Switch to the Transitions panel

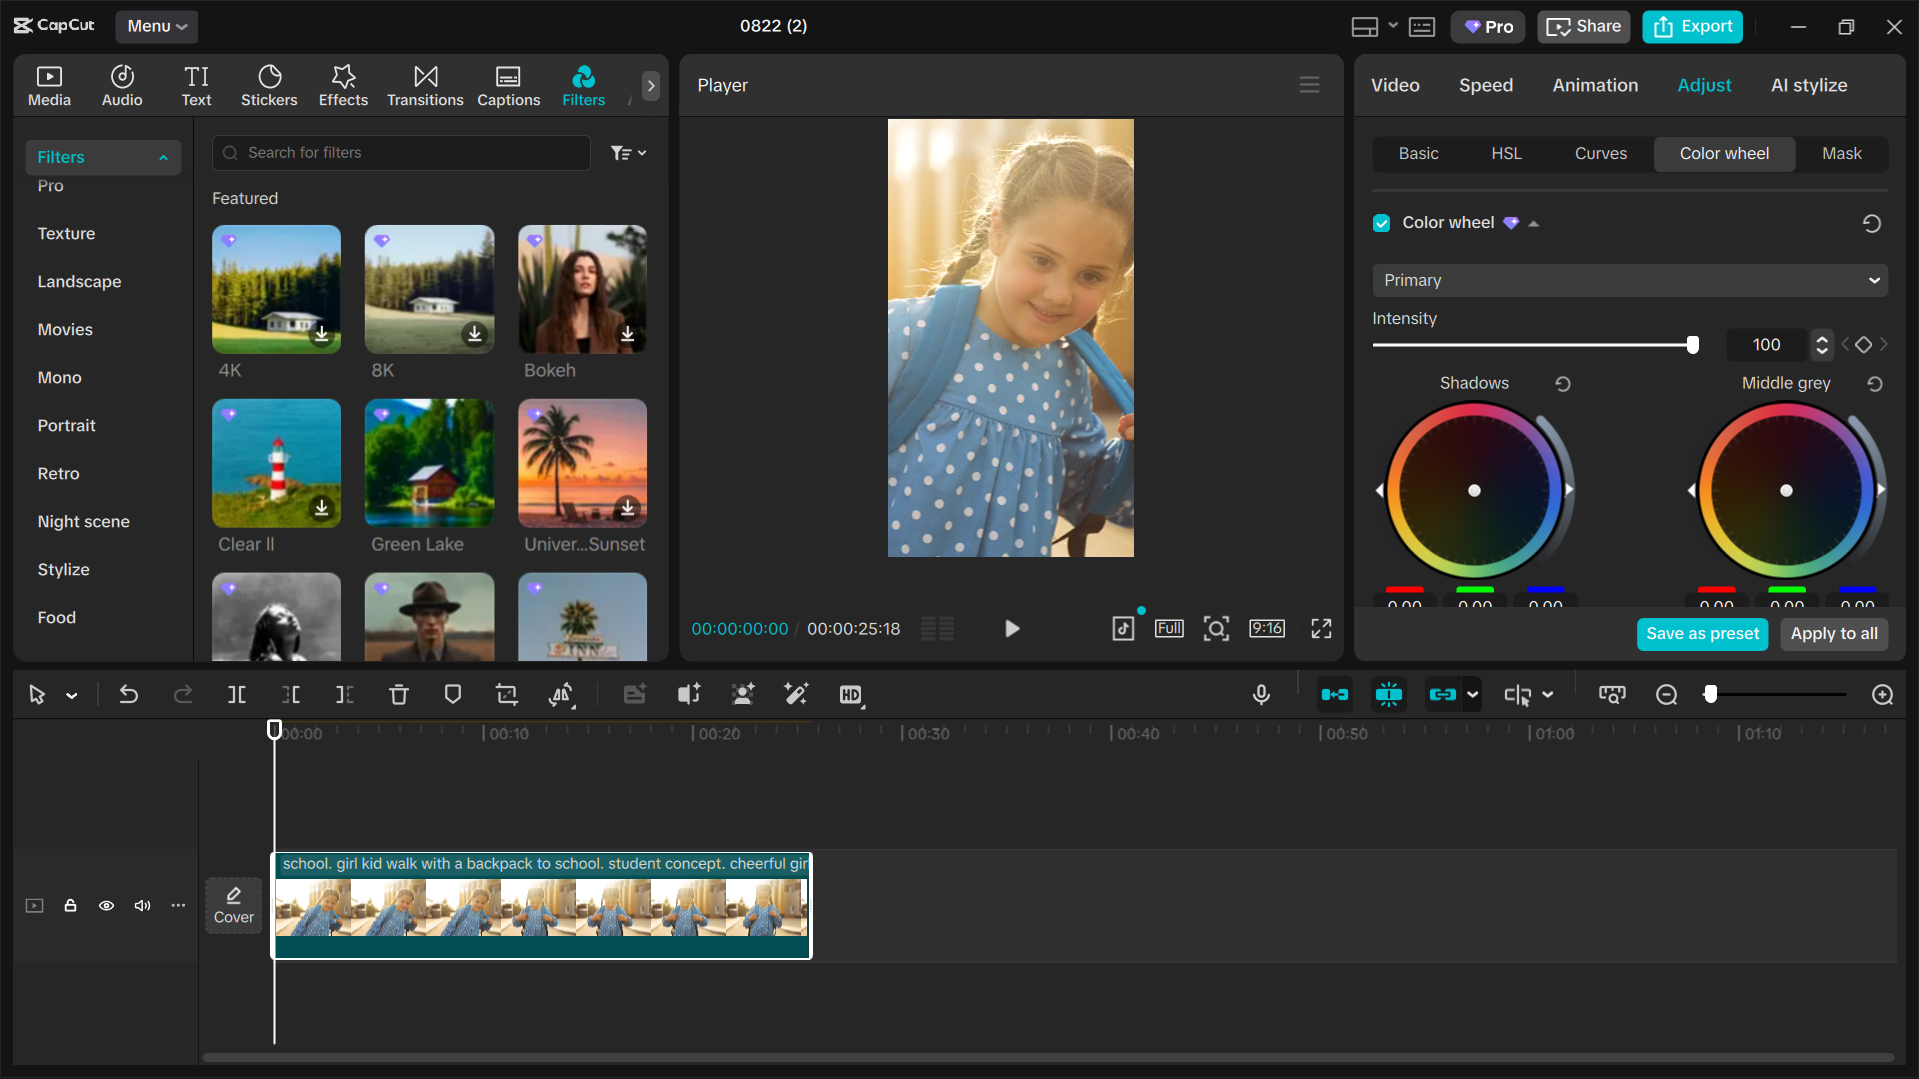point(424,85)
